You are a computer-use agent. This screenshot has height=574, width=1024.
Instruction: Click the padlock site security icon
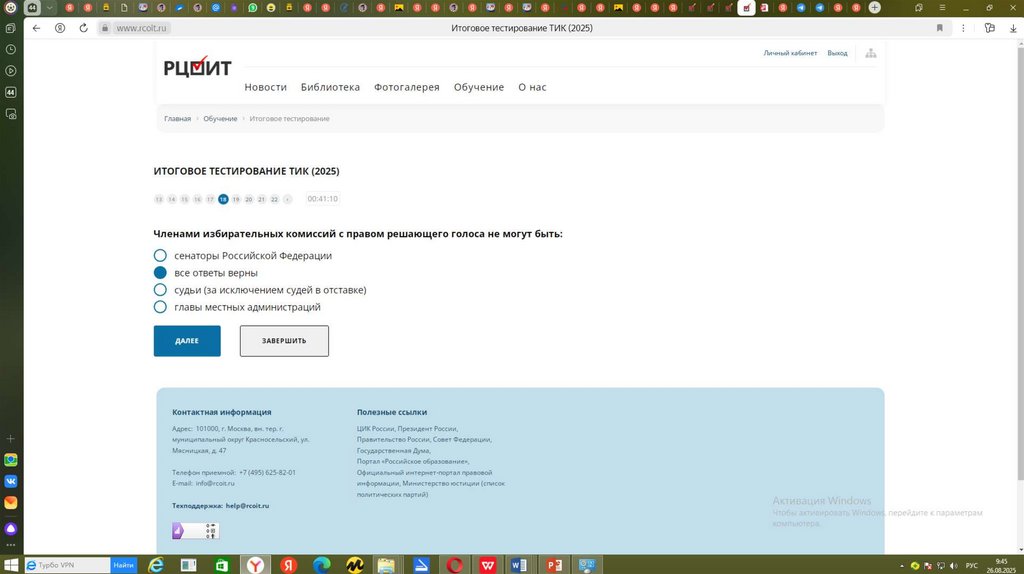[x=104, y=28]
